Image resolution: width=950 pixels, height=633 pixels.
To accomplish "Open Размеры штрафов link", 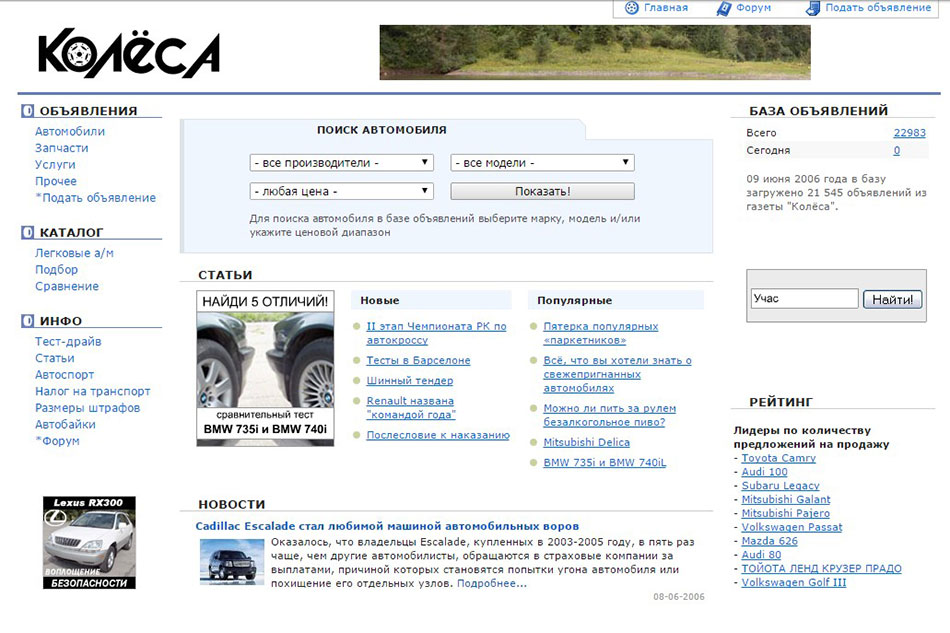I will point(87,408).
